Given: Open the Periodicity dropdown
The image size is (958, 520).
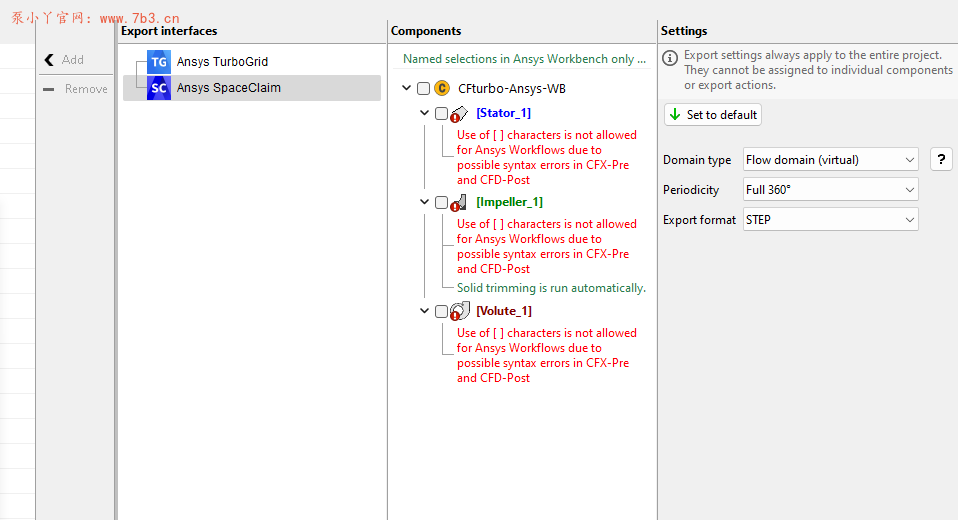Looking at the screenshot, I should click(830, 190).
